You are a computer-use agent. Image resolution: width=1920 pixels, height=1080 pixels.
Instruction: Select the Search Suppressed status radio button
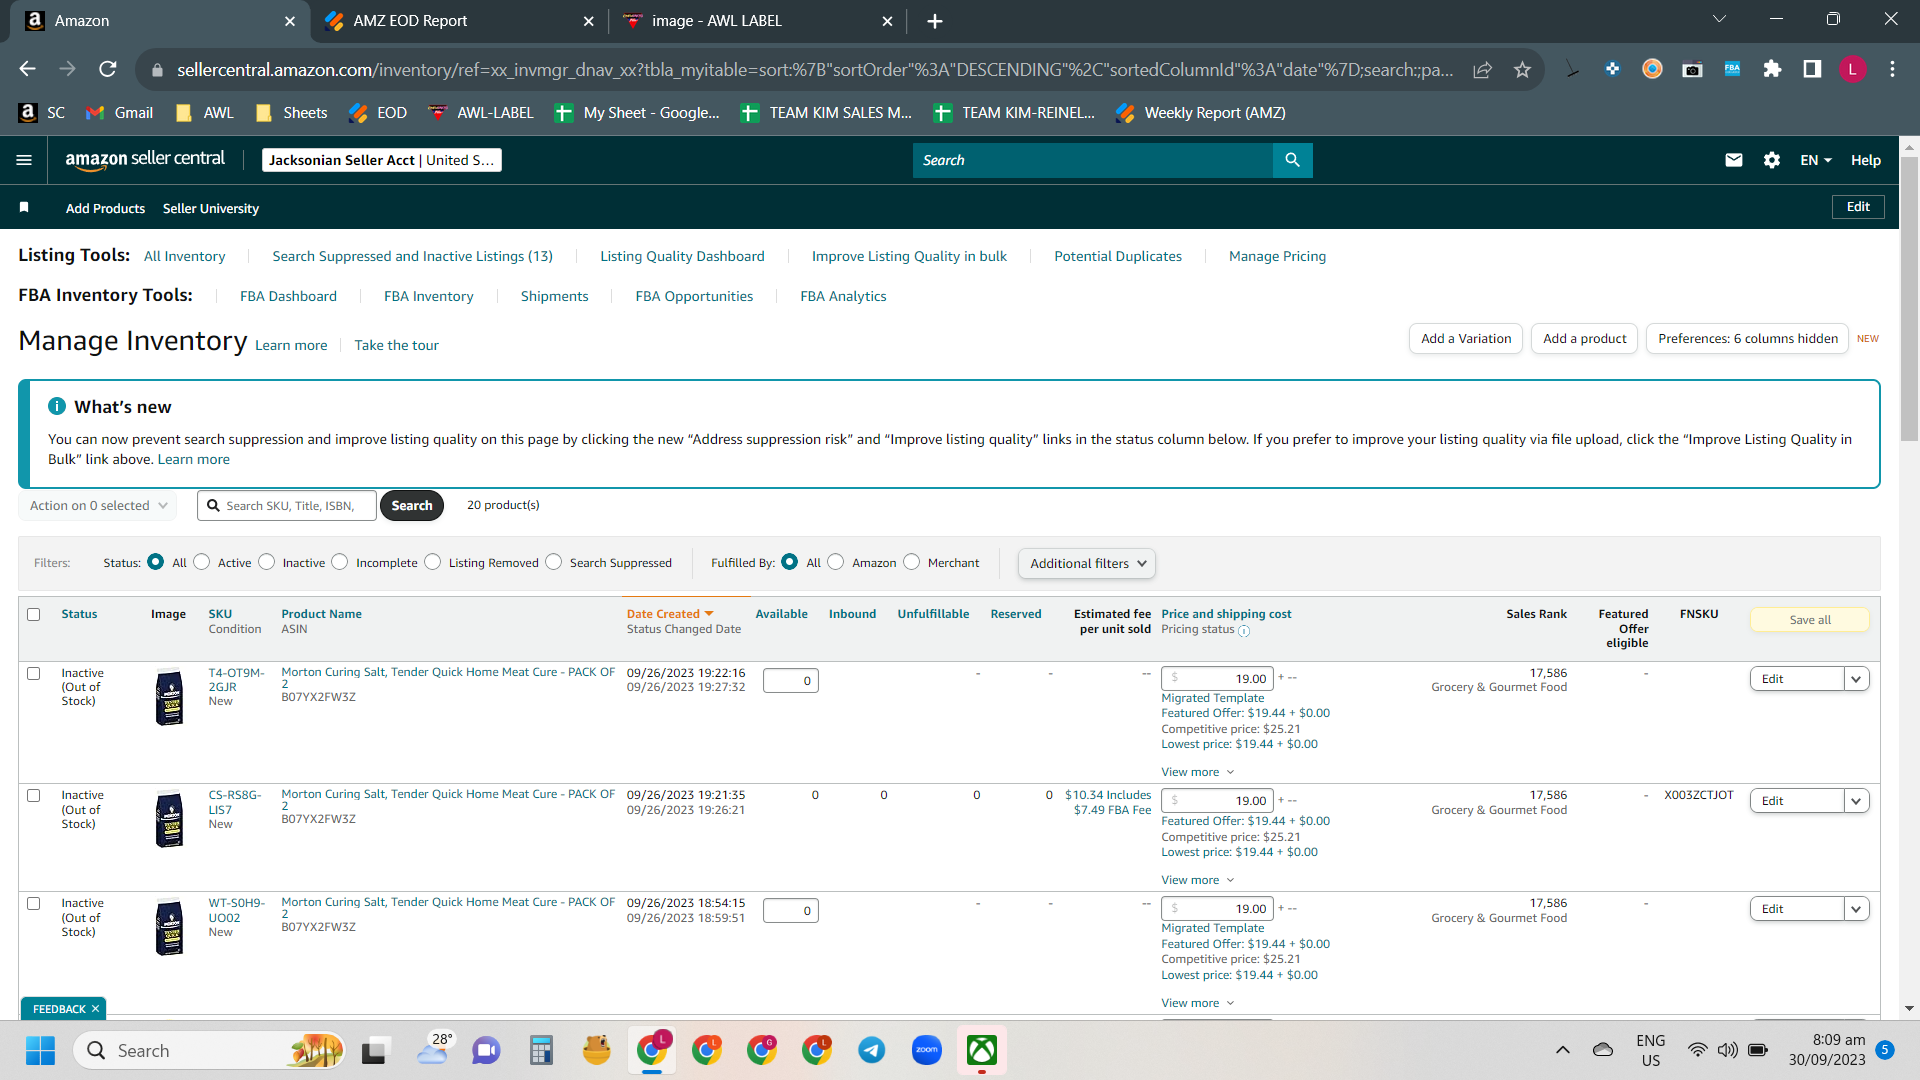coord(554,562)
